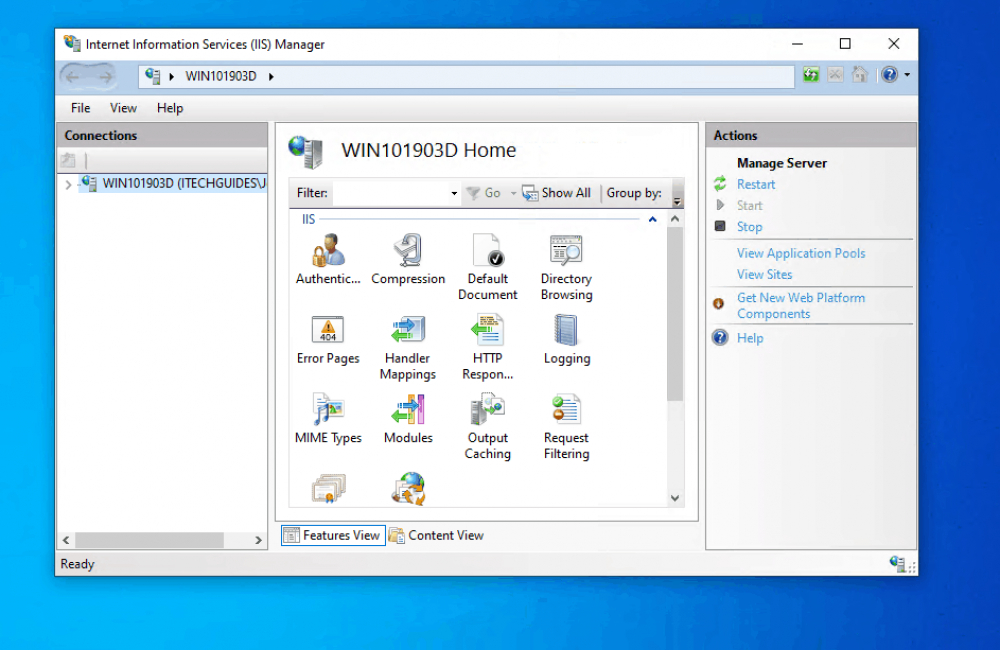This screenshot has width=1000, height=650.
Task: Click the Show All button
Action: pyautogui.click(x=557, y=193)
